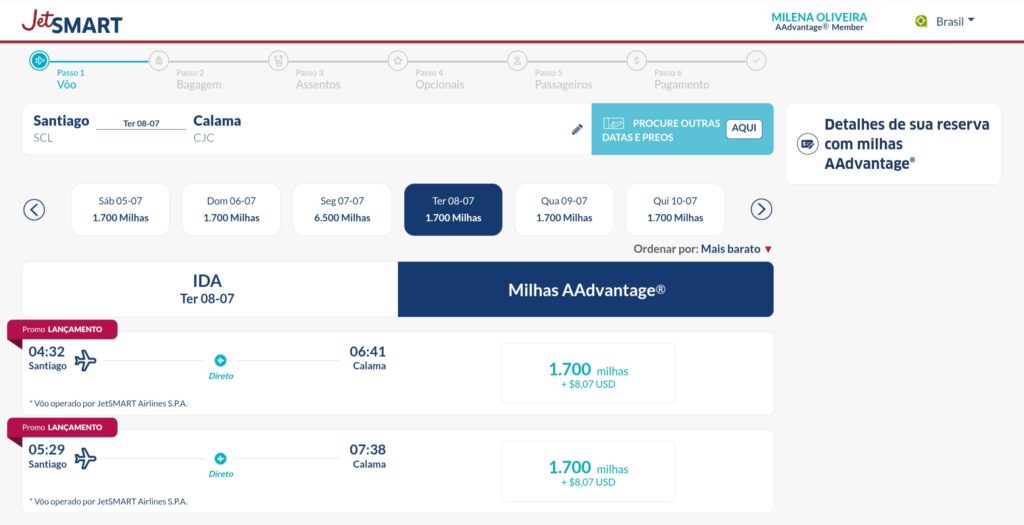Choose 1.700 milhas fare for the 05:29 flight
Screen dimensions: 1024x525
588,471
